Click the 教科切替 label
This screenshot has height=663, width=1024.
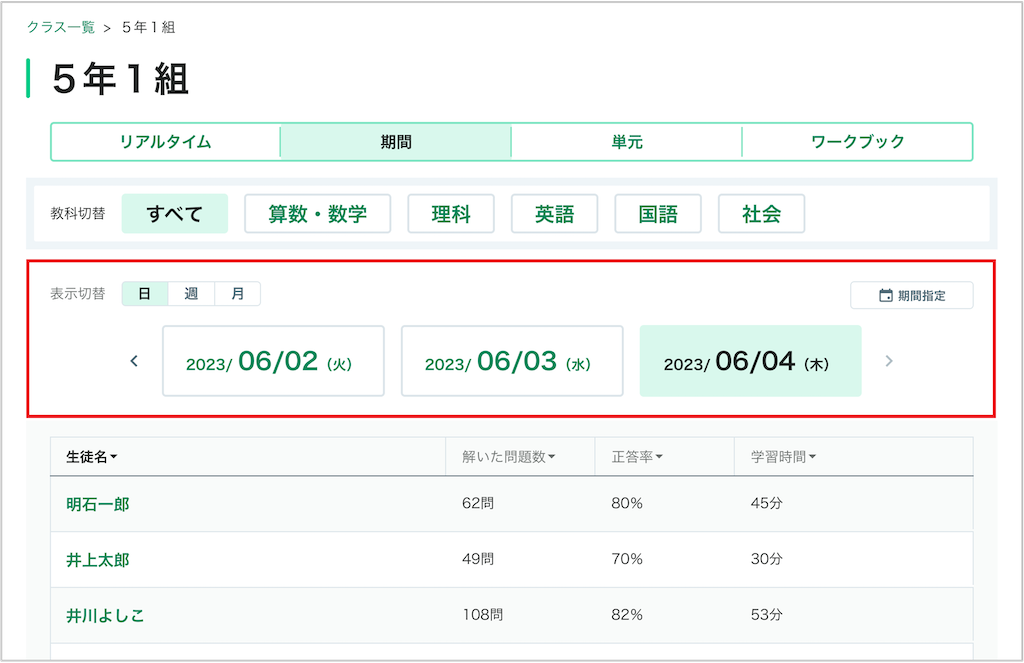click(x=78, y=214)
